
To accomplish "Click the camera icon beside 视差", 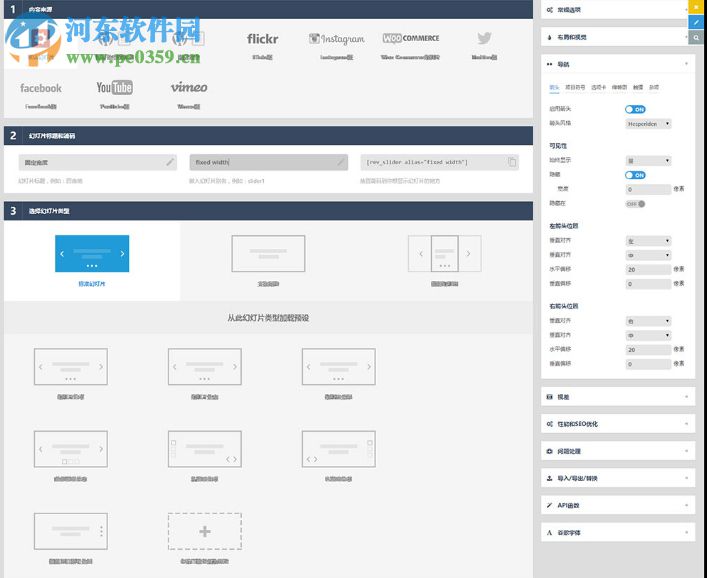I will click(x=549, y=397).
